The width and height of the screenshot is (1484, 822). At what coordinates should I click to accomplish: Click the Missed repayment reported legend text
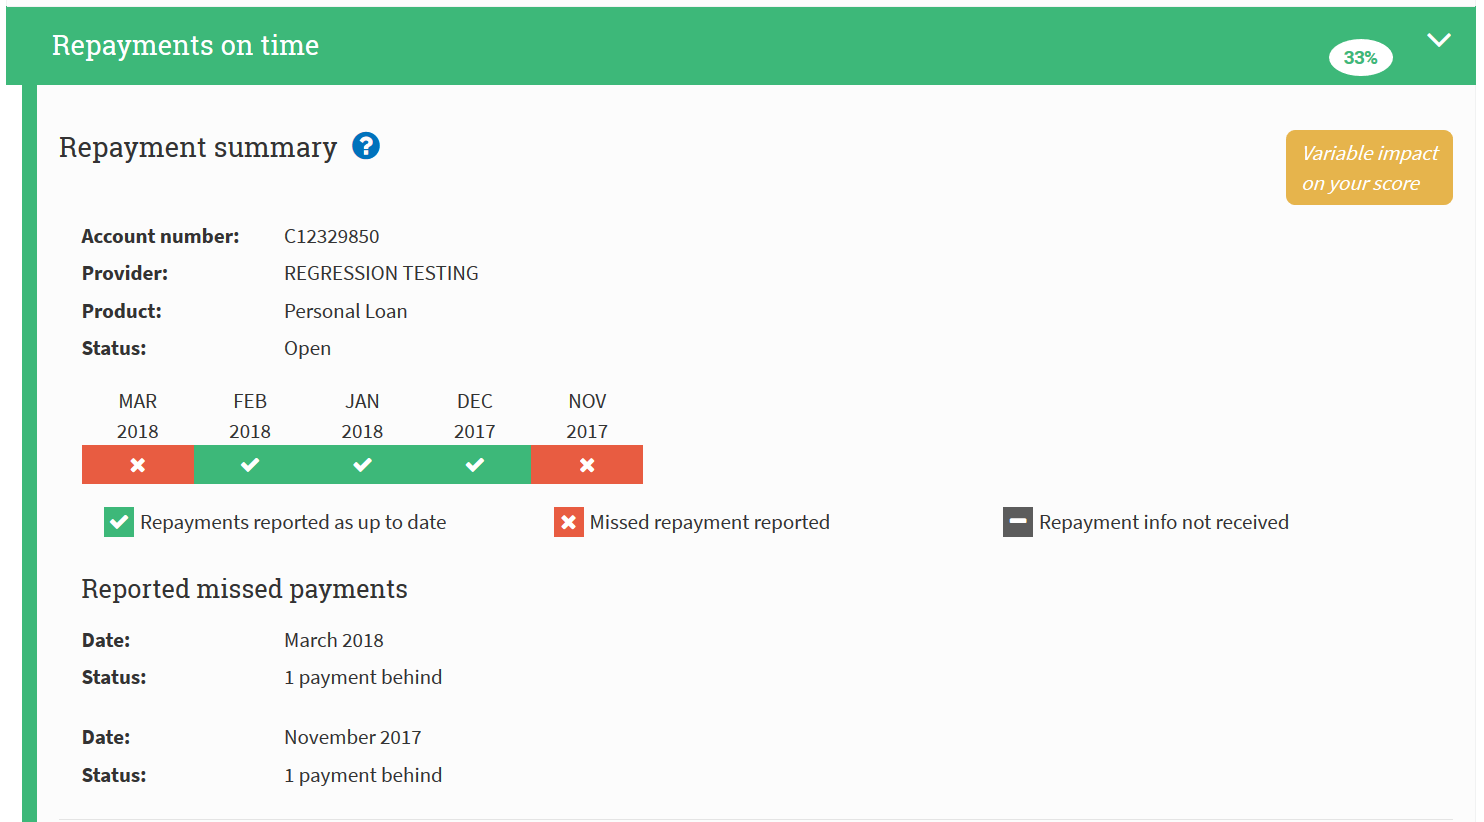pos(709,522)
